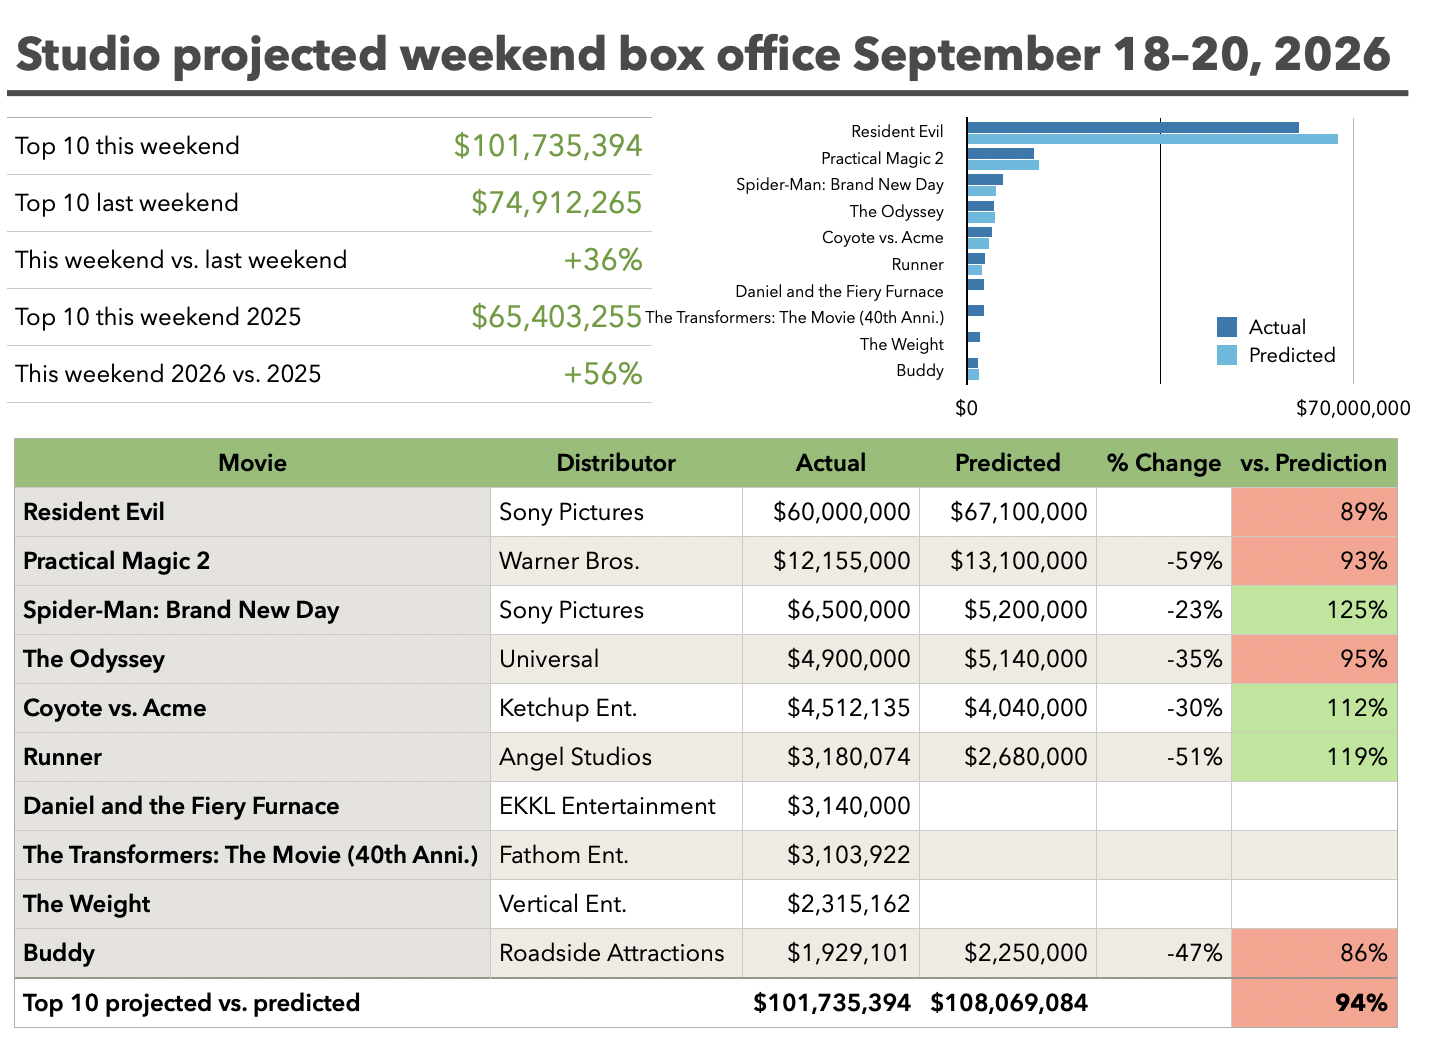Click the 86% vs. prediction cell

pos(1314,953)
